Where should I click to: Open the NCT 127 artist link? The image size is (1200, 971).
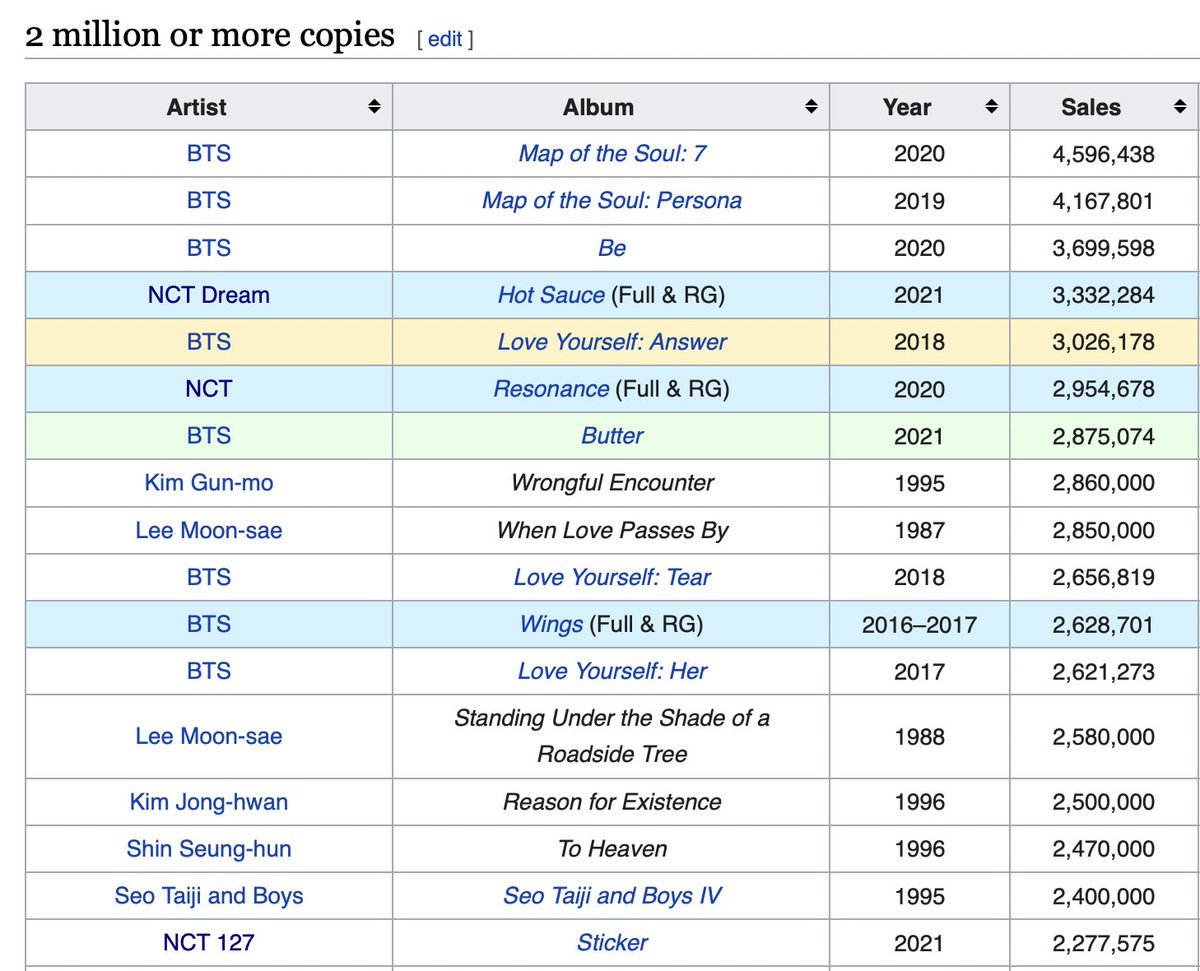[209, 943]
